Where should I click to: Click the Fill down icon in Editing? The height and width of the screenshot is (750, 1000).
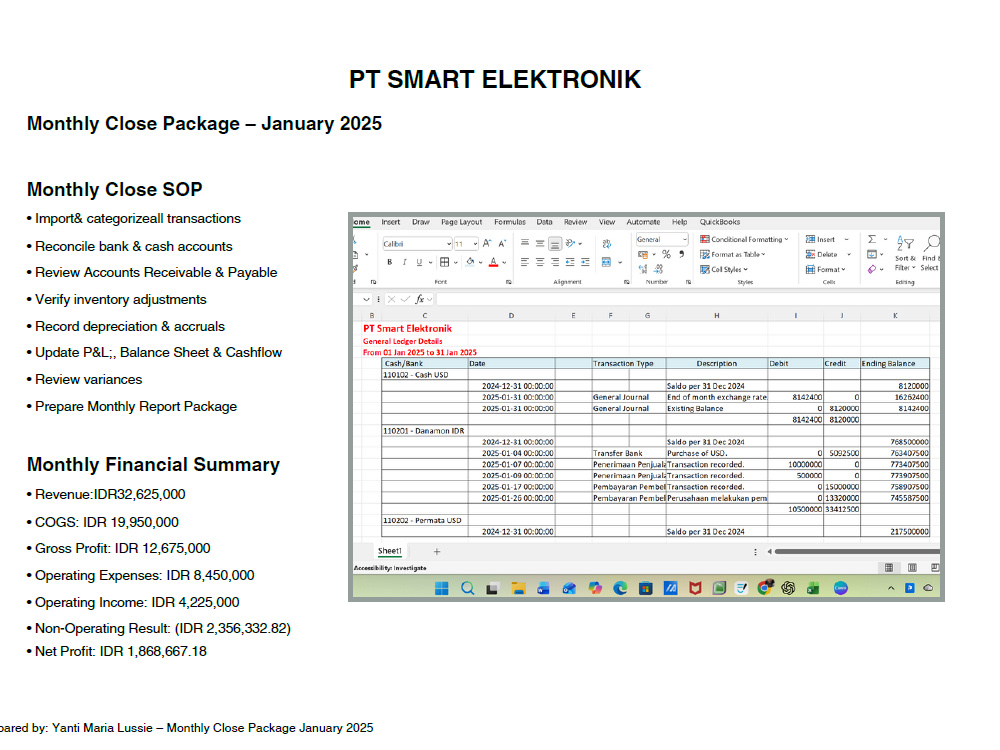pos(872,254)
